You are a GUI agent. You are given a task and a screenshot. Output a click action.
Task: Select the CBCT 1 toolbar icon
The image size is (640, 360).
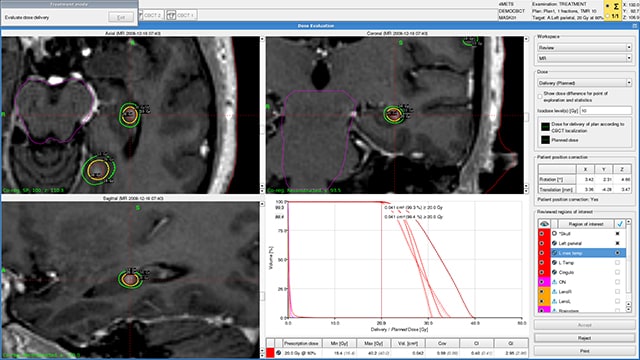pyautogui.click(x=171, y=15)
